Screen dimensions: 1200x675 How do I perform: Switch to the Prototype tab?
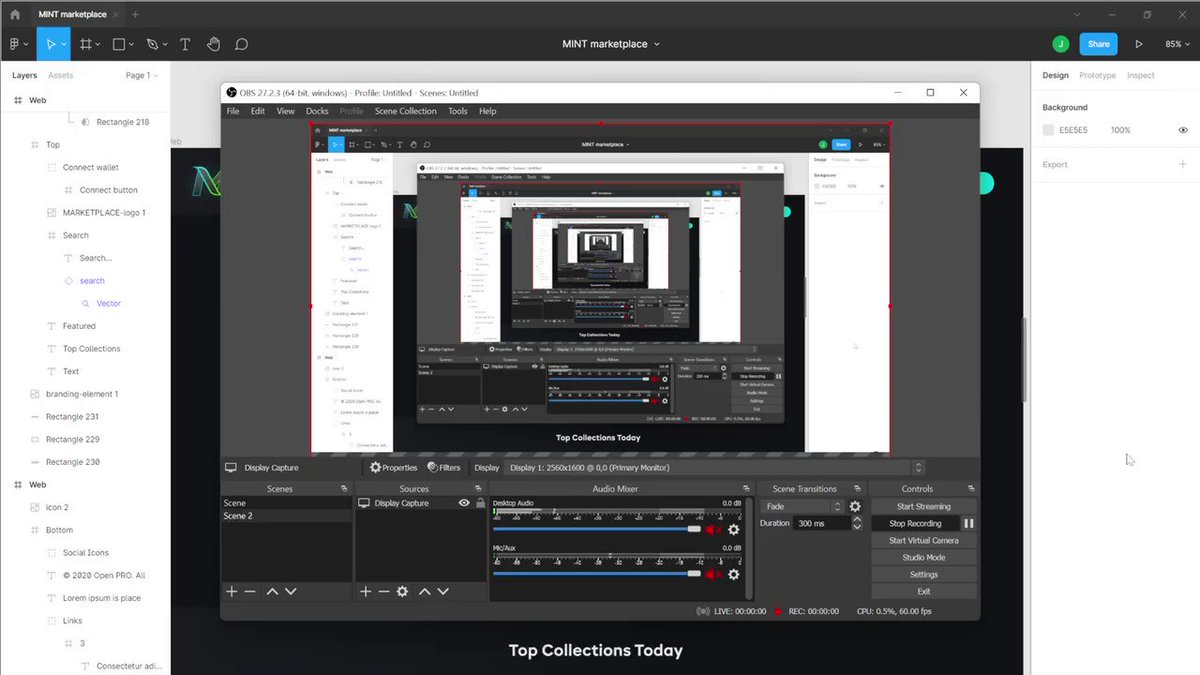[1097, 75]
